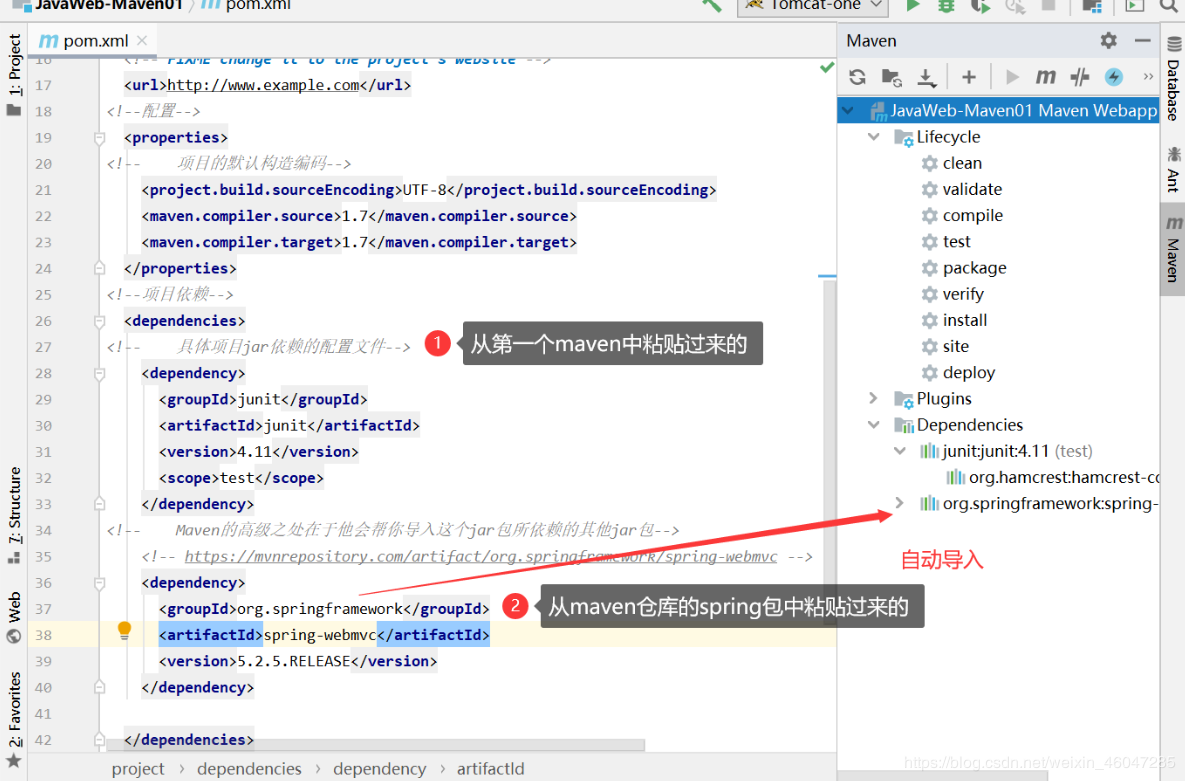Select org.hamcrest:hamcrest dependency item
The image size is (1185, 781).
tap(1053, 478)
